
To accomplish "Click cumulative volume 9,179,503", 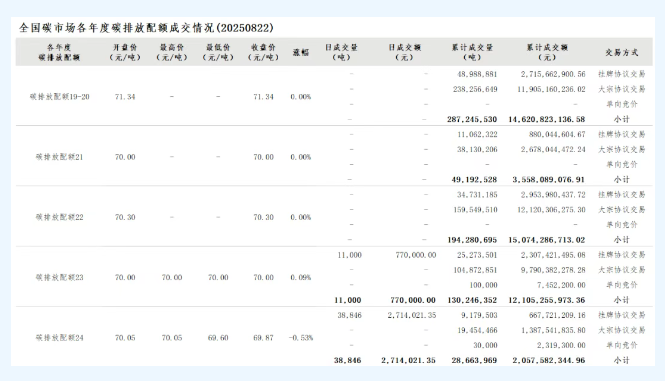I will (479, 315).
